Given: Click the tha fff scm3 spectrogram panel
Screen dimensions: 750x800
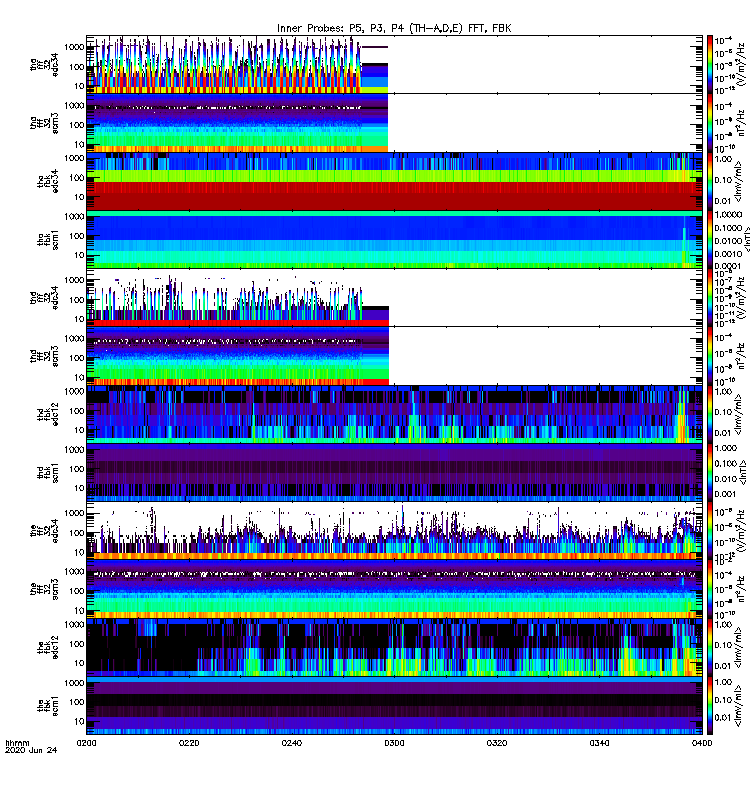Looking at the screenshot, I should [394, 123].
